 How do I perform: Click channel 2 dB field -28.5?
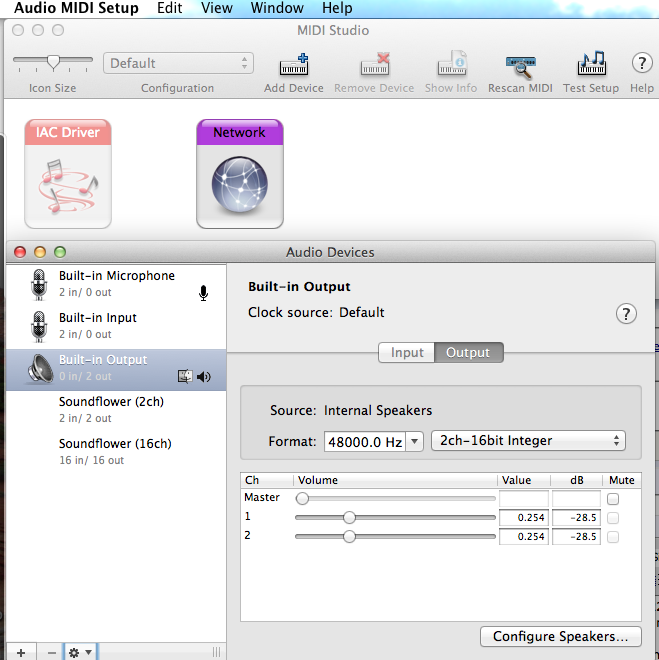(576, 537)
